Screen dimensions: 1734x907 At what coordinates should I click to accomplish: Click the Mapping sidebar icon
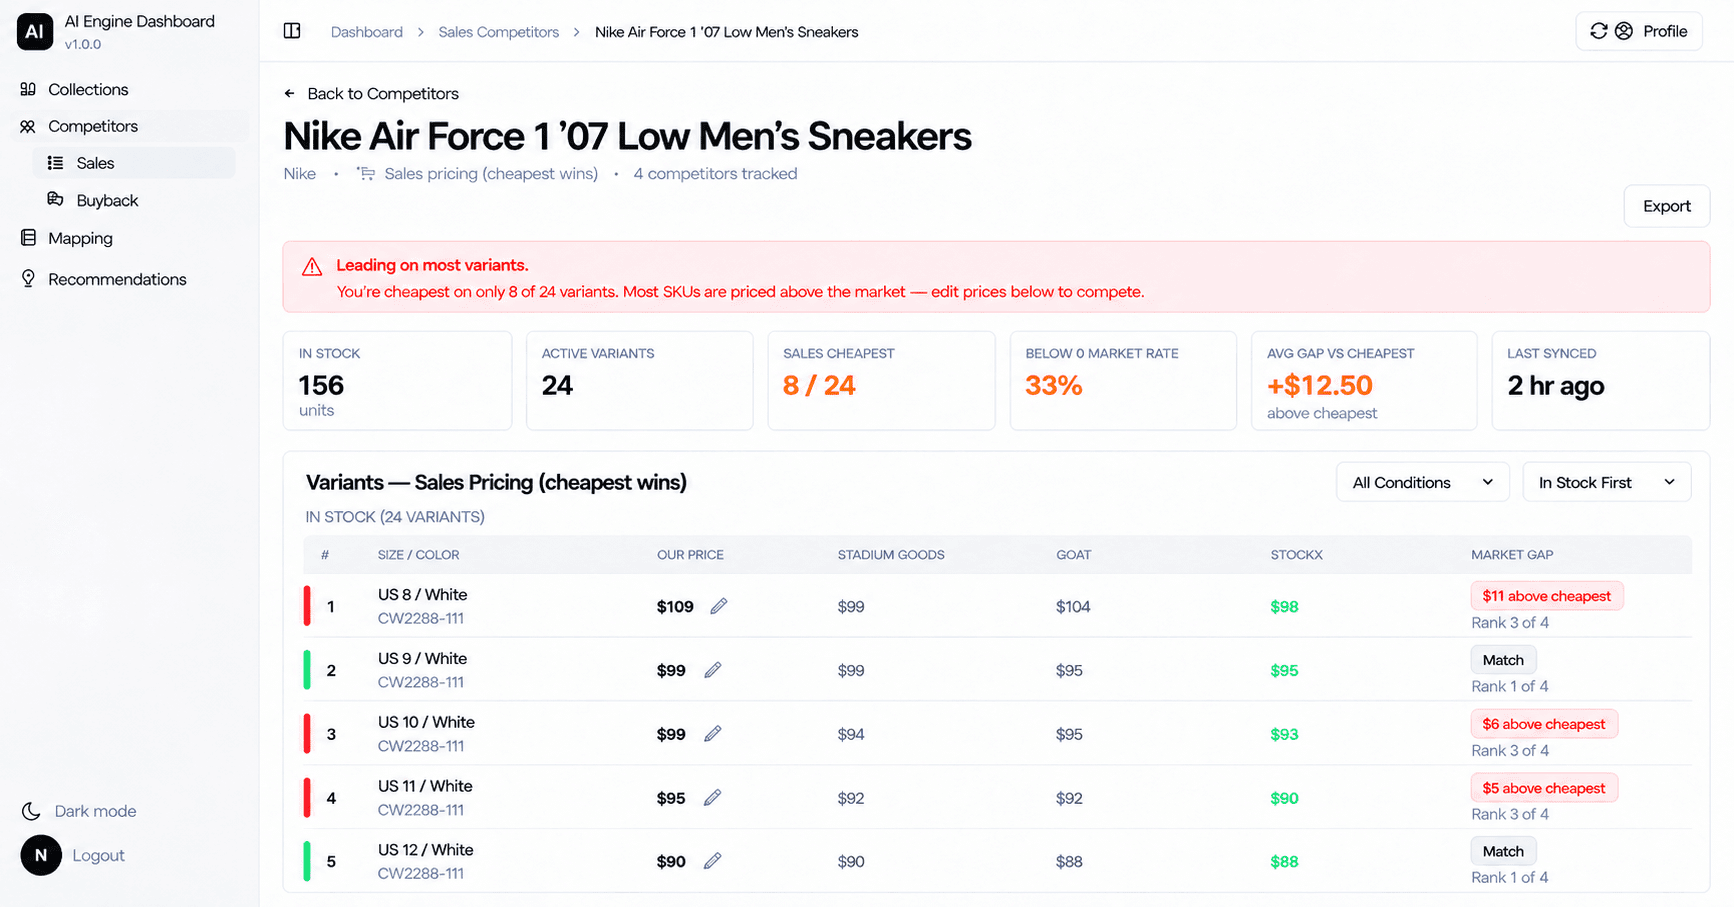click(x=28, y=238)
